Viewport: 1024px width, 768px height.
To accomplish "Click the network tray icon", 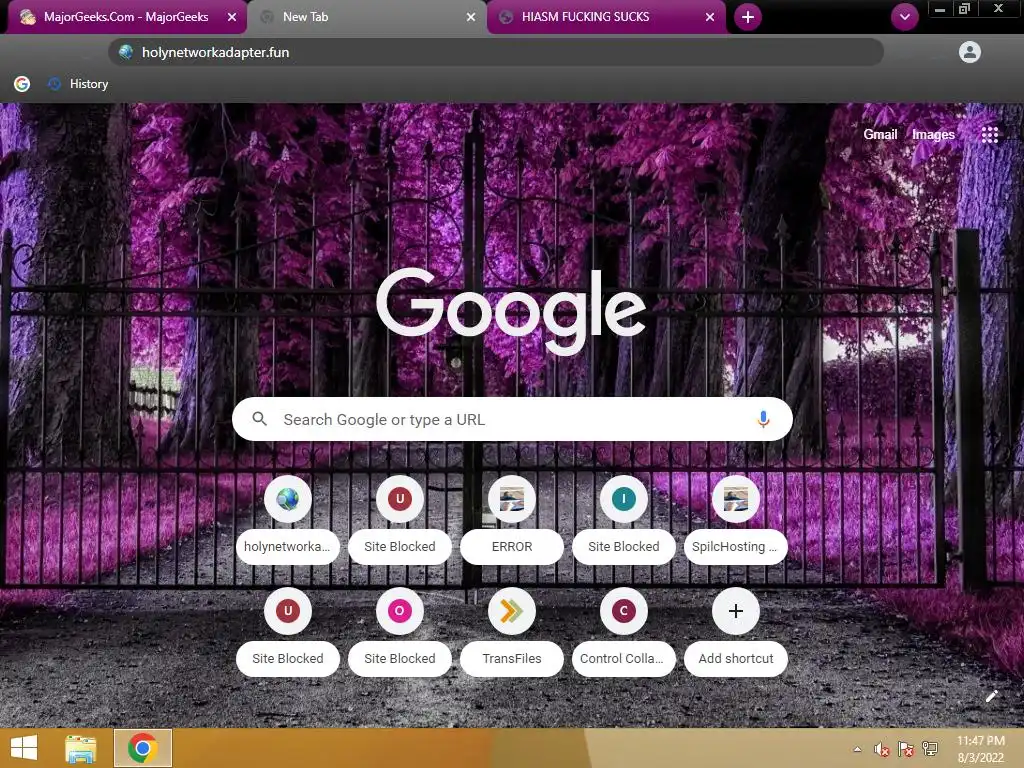I will pyautogui.click(x=930, y=750).
